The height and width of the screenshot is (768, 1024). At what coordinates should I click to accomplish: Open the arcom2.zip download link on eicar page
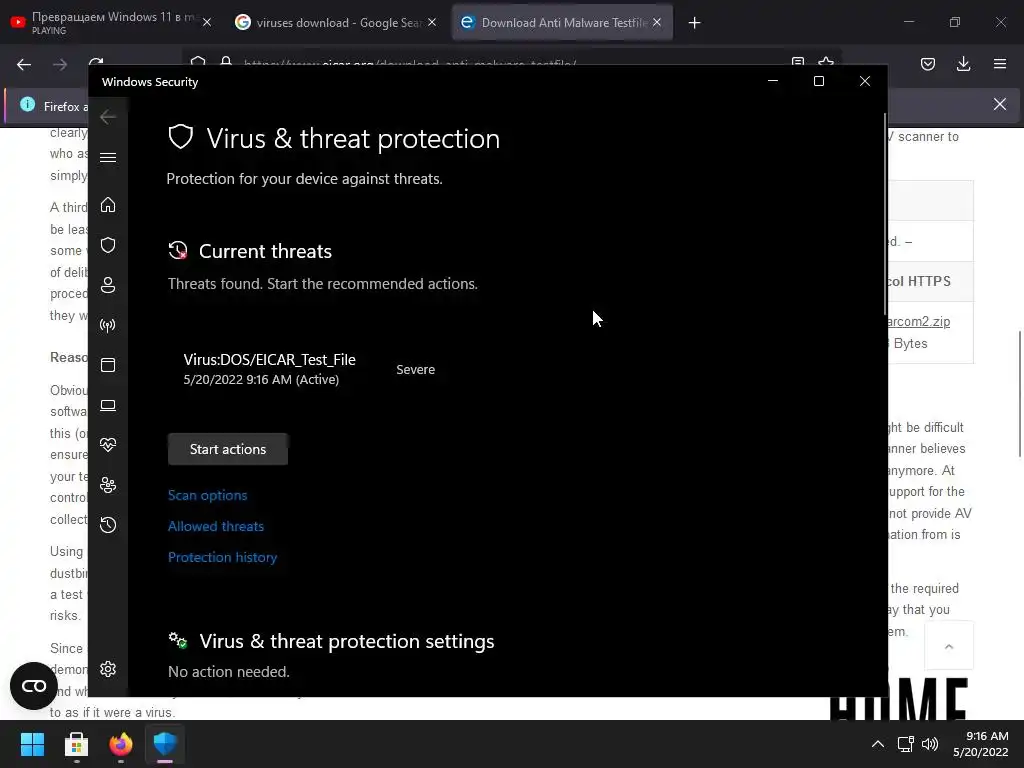(919, 321)
